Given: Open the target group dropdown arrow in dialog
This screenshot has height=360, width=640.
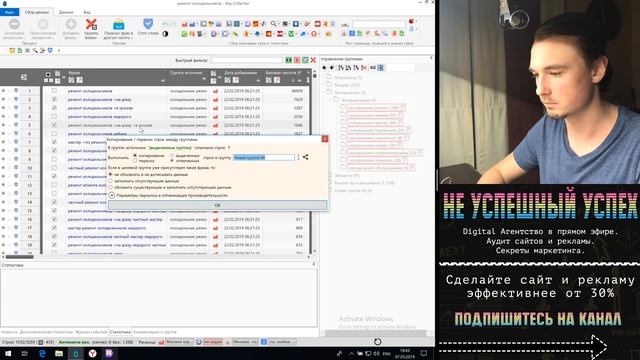Looking at the screenshot, I should coord(298,157).
